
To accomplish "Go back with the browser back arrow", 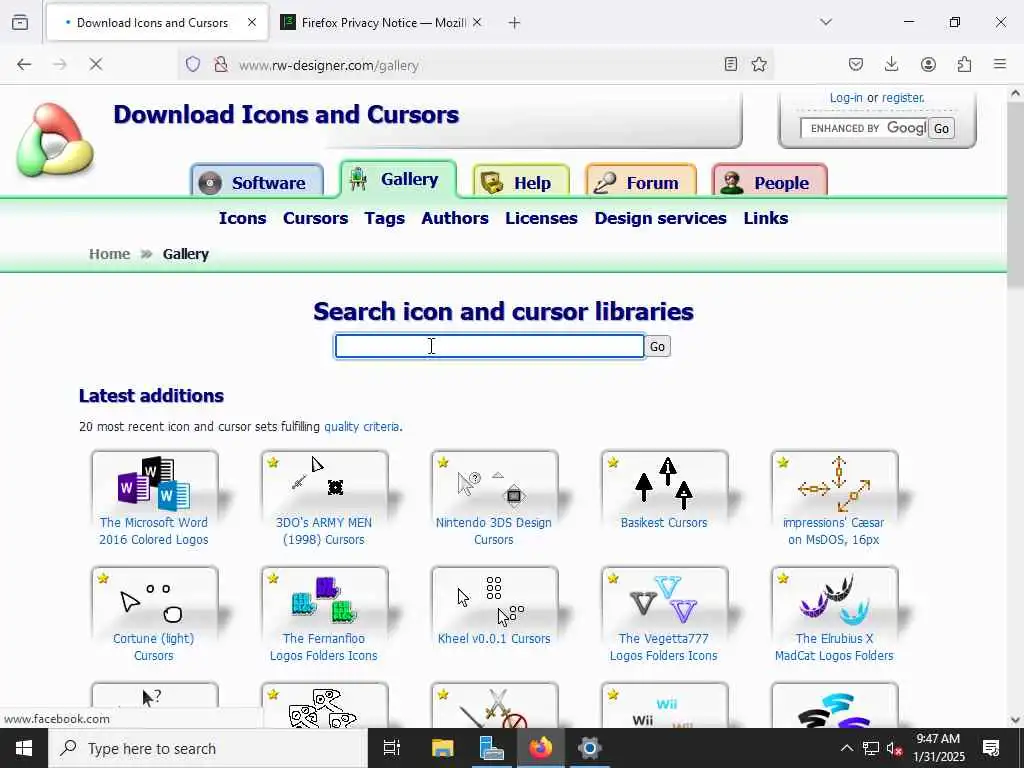I will pyautogui.click(x=24, y=64).
